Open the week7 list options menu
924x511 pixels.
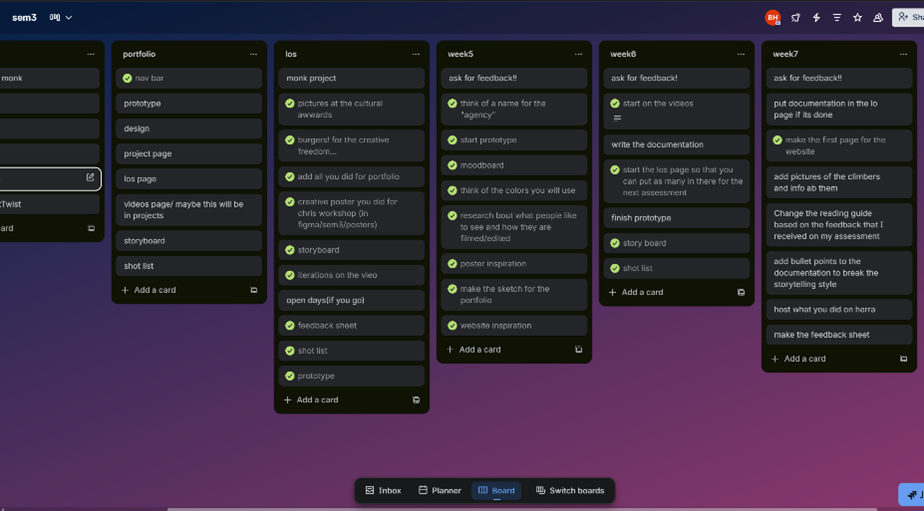click(x=903, y=54)
